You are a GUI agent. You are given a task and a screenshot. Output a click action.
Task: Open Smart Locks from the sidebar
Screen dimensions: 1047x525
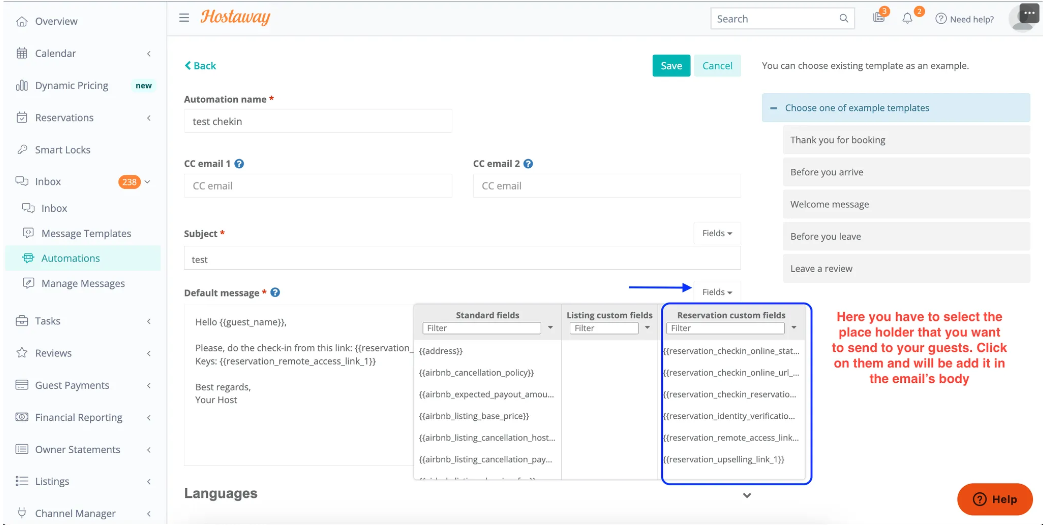click(63, 150)
